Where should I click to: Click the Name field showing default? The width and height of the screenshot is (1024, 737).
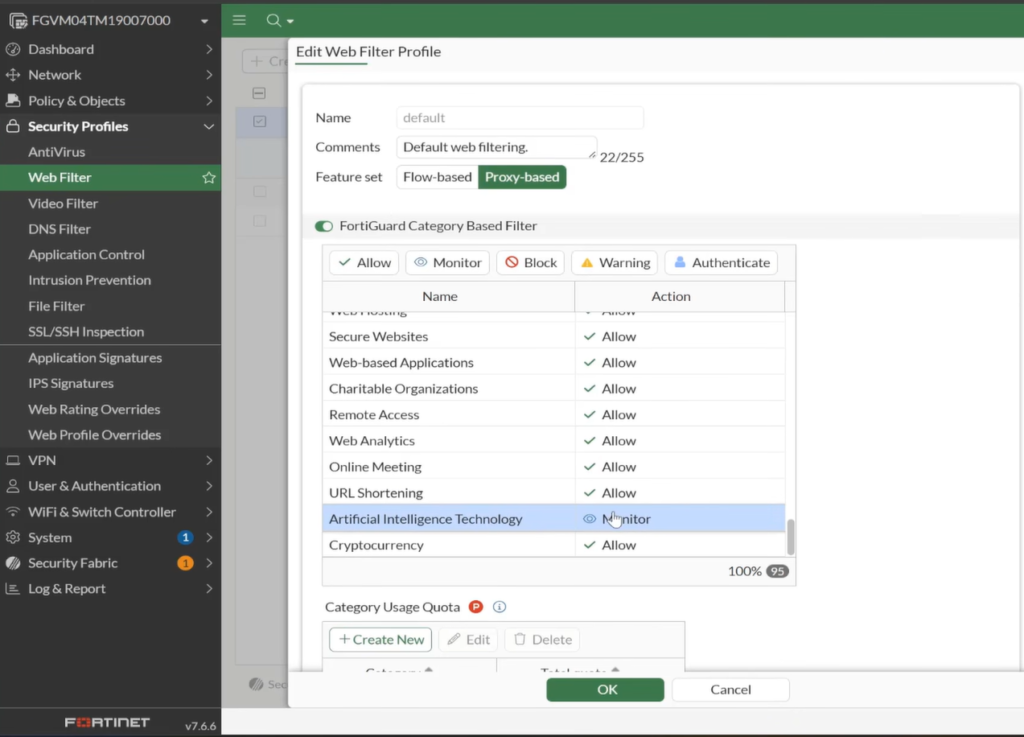tap(520, 118)
